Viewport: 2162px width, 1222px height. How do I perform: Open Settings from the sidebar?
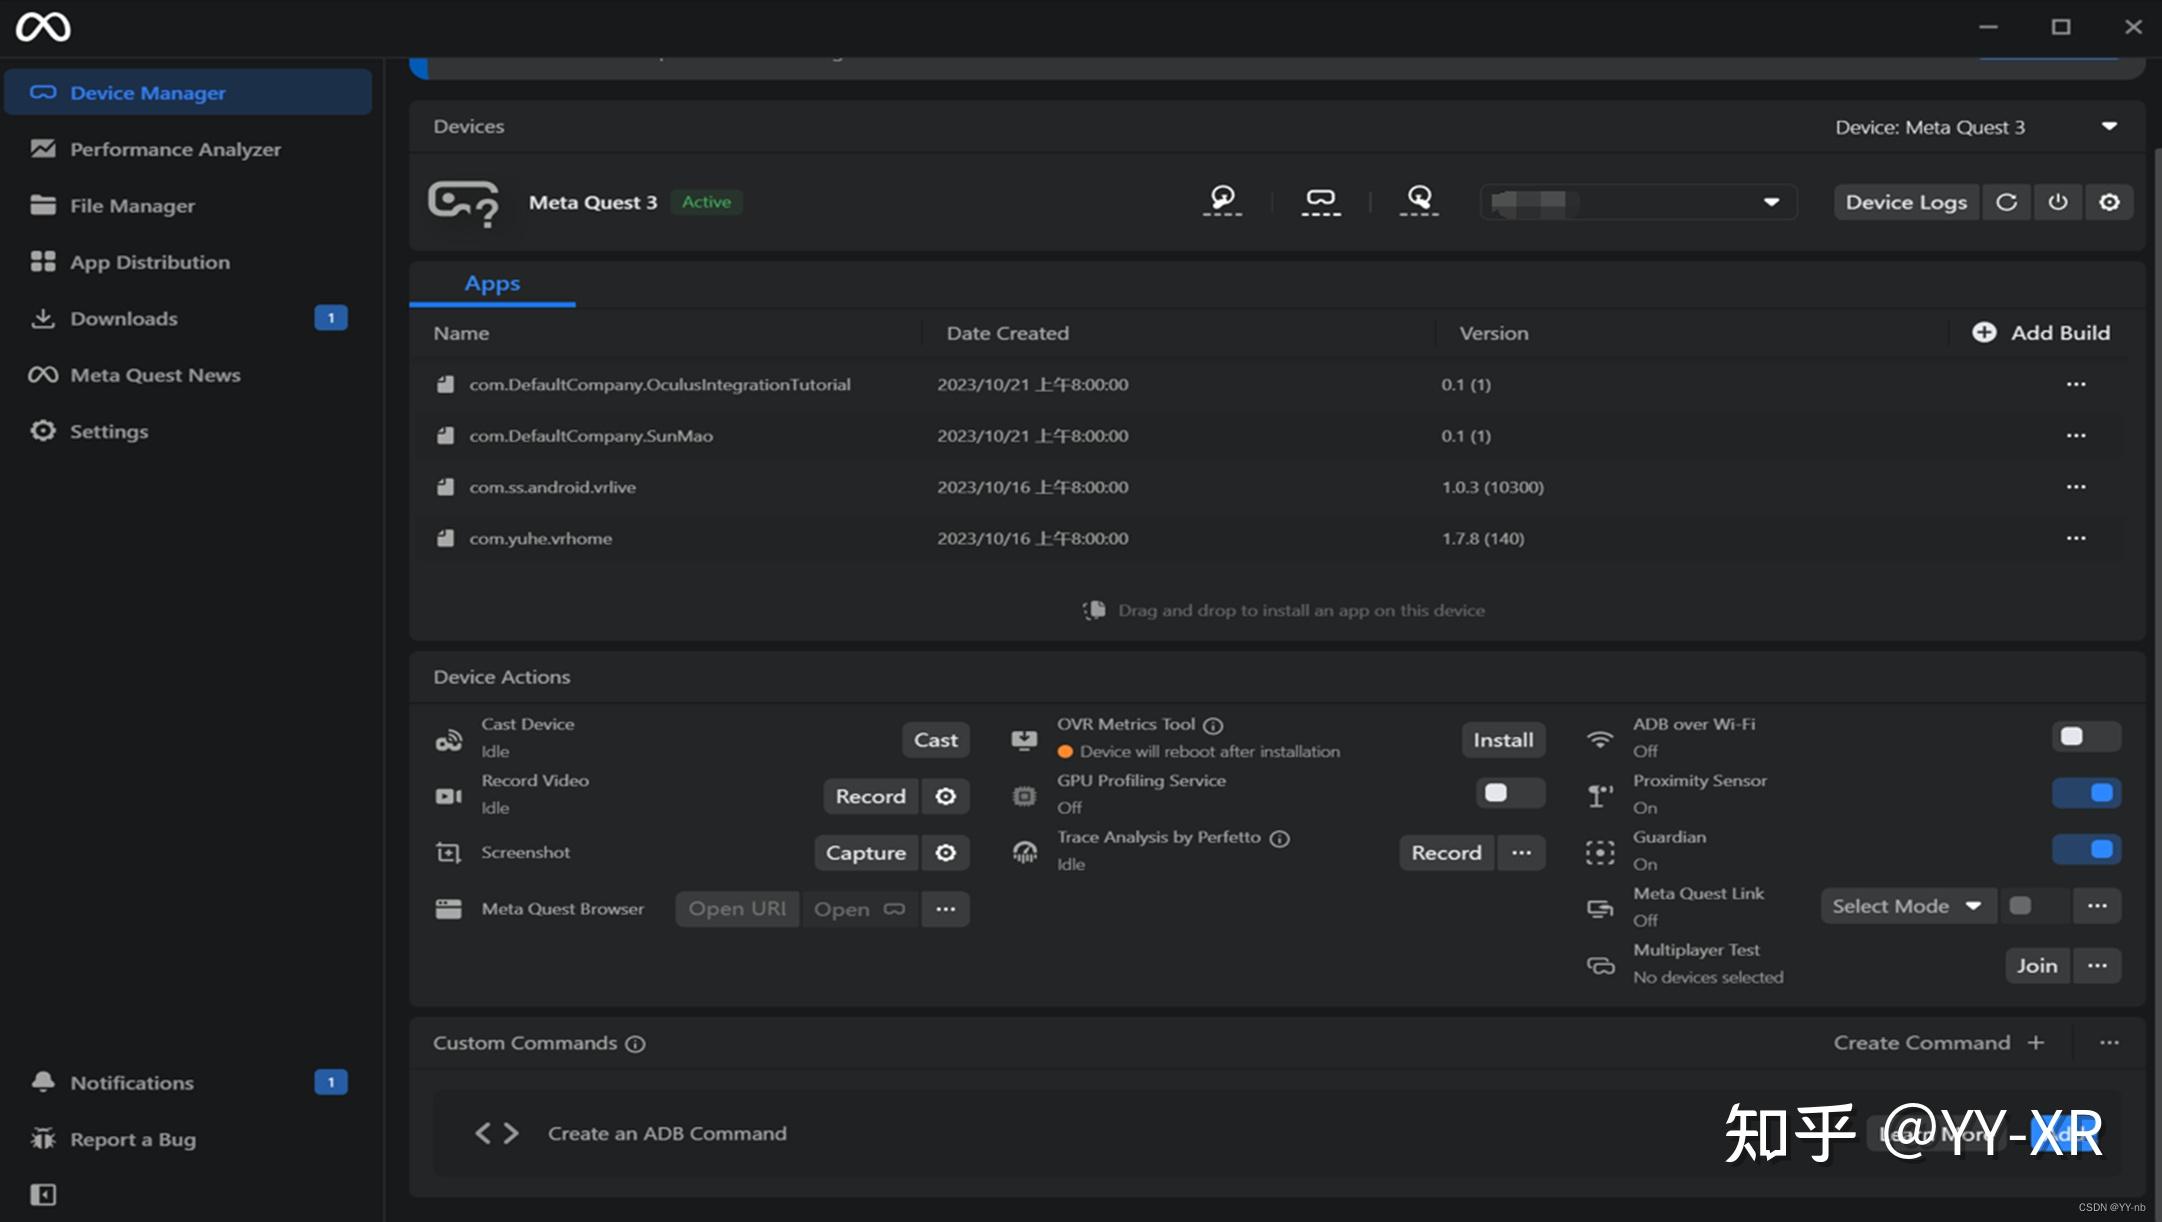click(108, 430)
